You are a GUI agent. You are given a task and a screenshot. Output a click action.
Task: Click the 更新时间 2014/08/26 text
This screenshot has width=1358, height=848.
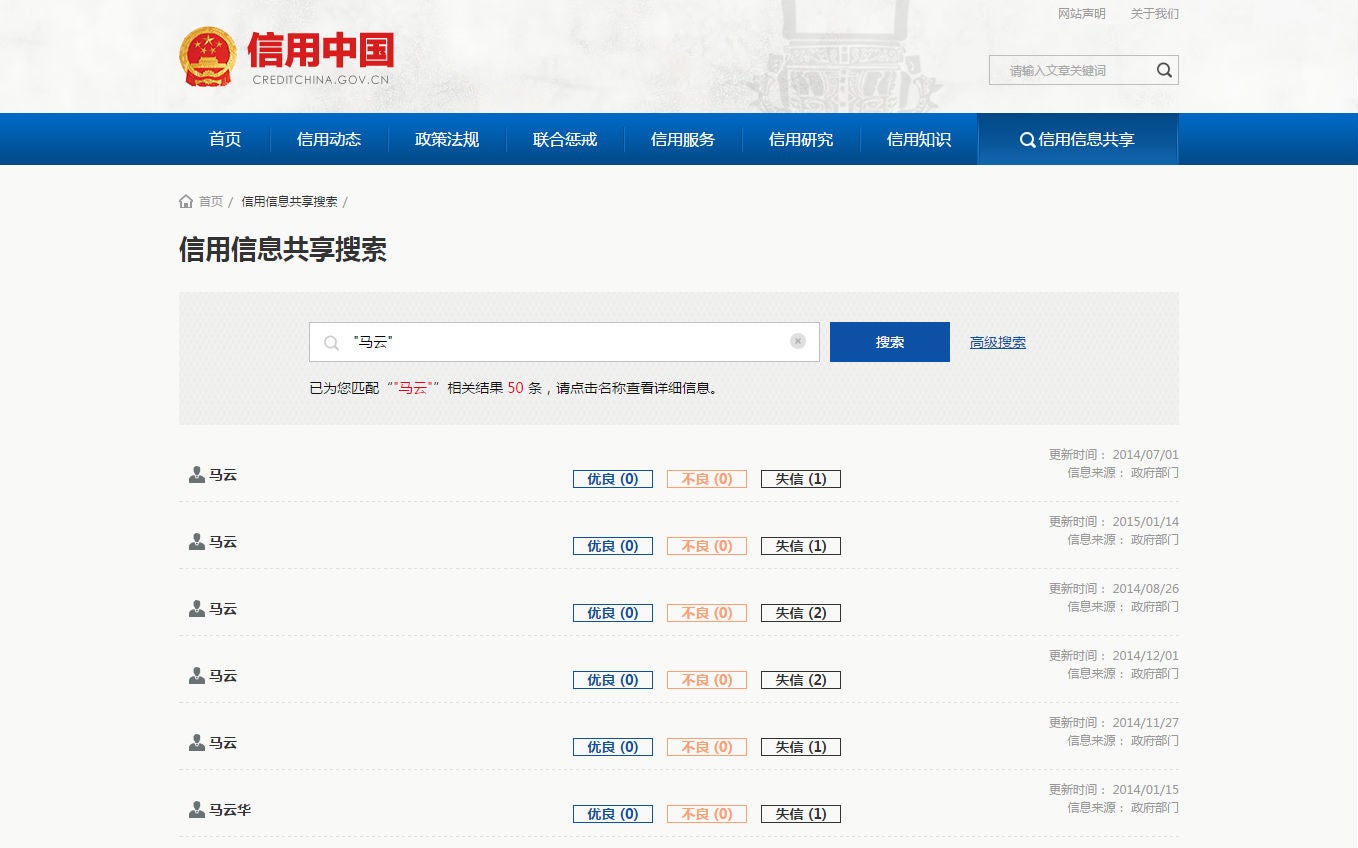[x=1114, y=589]
